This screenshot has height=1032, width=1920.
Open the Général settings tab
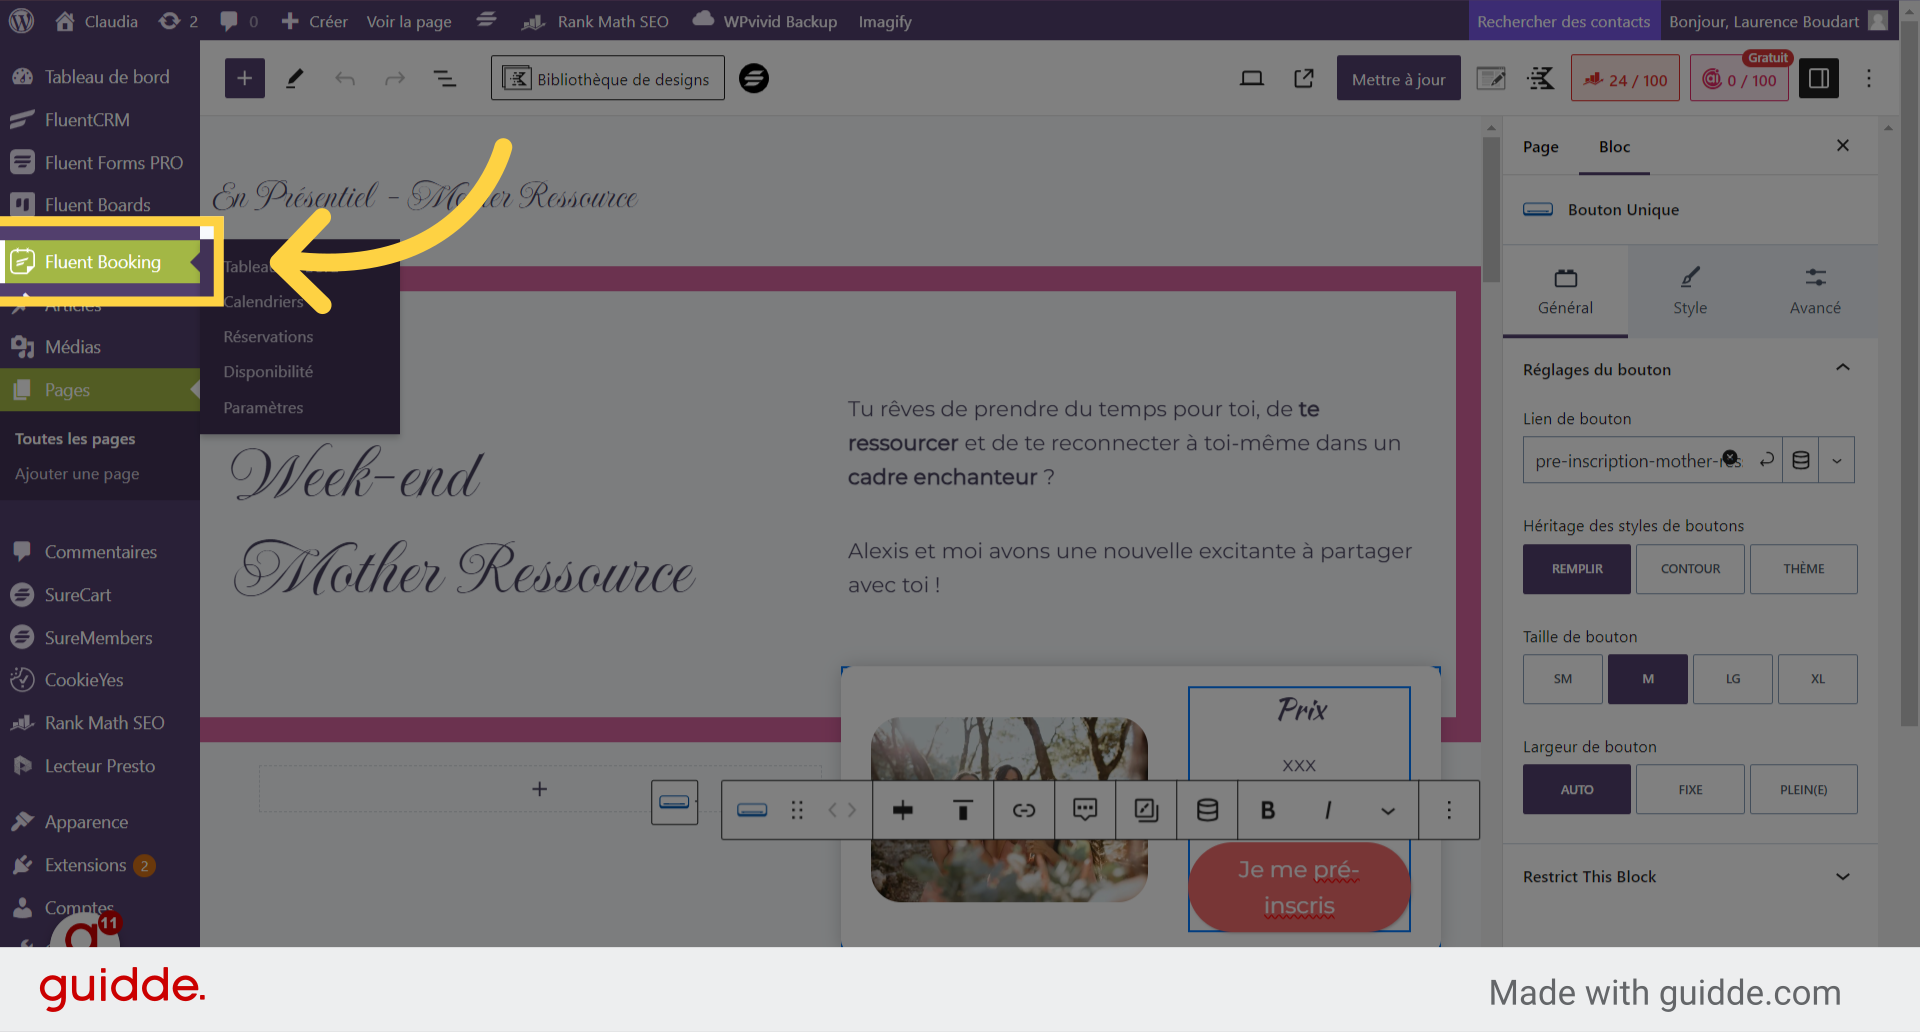(1565, 291)
